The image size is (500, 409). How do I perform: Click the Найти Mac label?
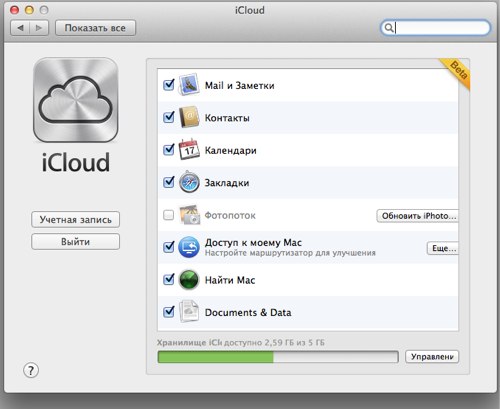tap(230, 280)
